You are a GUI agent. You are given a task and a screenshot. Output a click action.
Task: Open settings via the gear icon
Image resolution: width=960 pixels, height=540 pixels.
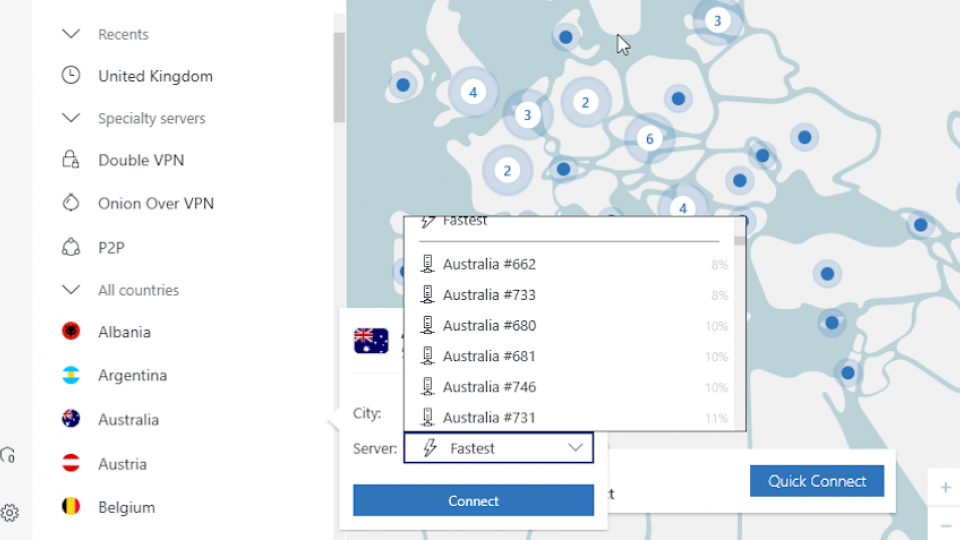[10, 512]
